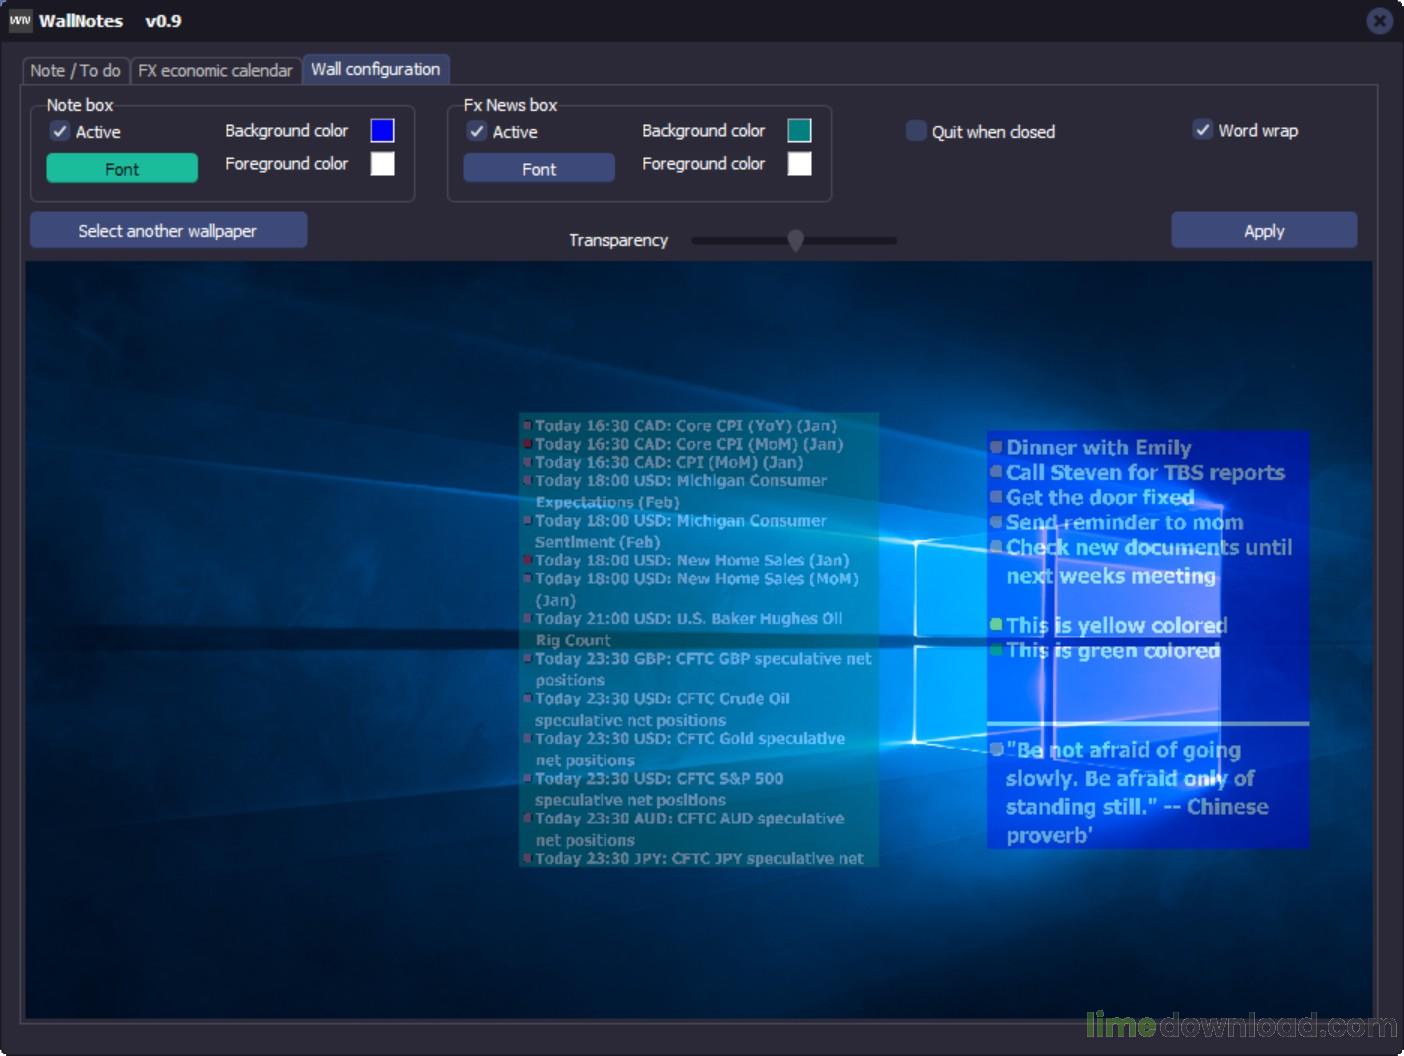
Task: Enable the Quit when closed option
Action: (x=915, y=130)
